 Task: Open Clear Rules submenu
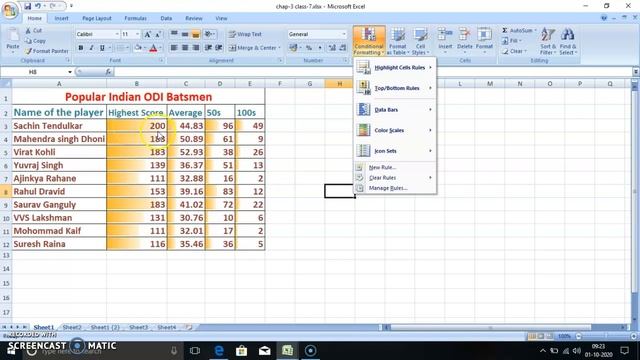click(395, 178)
